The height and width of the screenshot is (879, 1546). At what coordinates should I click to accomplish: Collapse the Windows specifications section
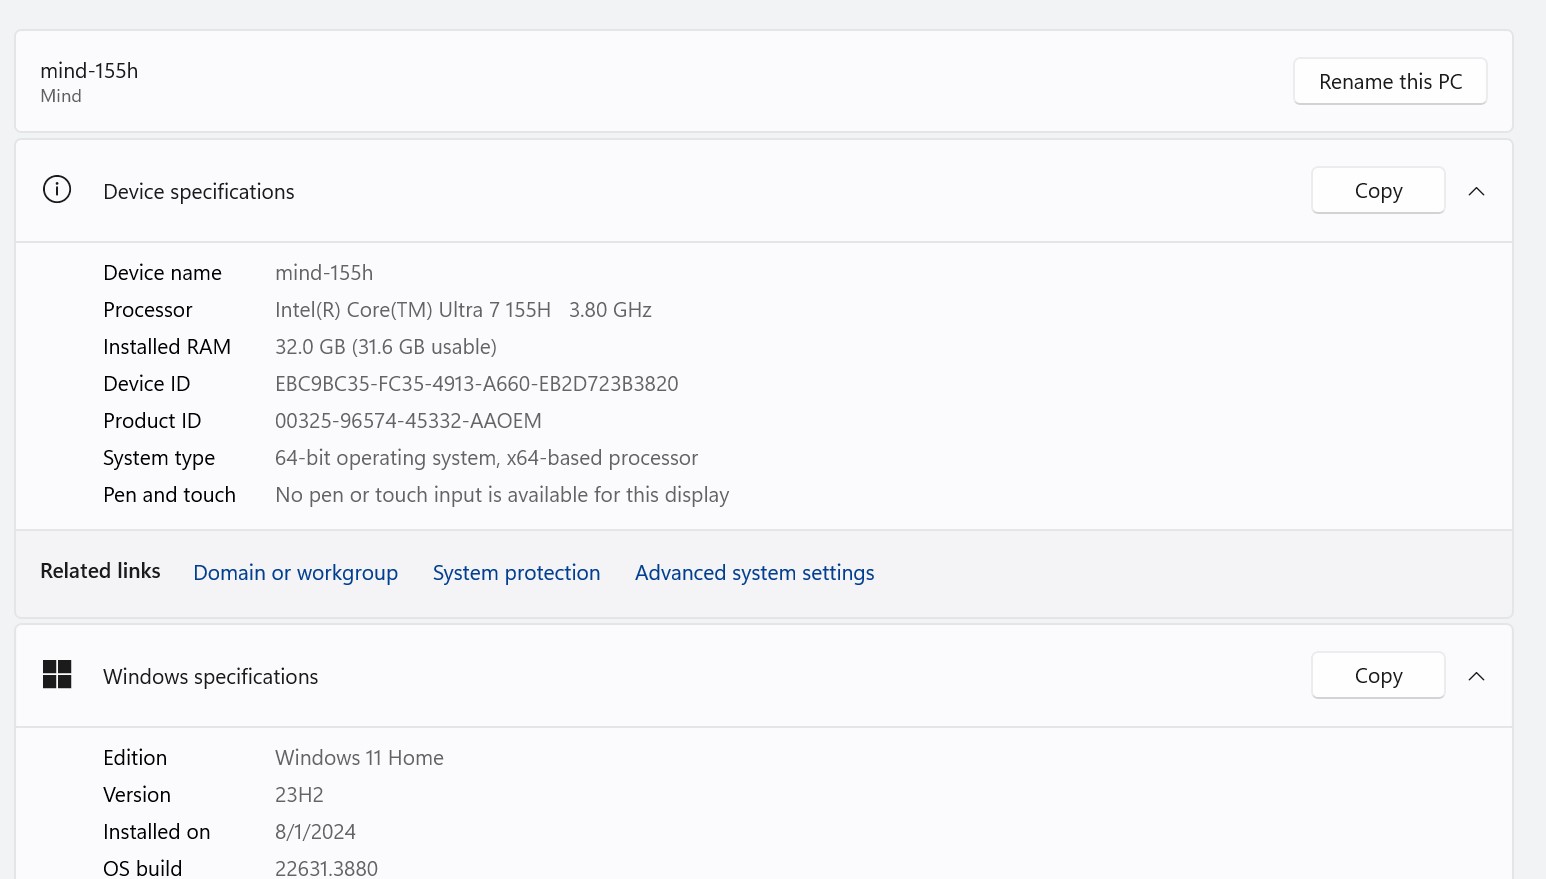1476,676
